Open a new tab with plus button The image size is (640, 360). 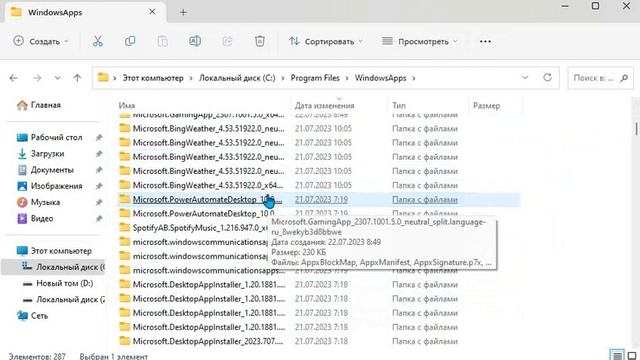(x=183, y=12)
